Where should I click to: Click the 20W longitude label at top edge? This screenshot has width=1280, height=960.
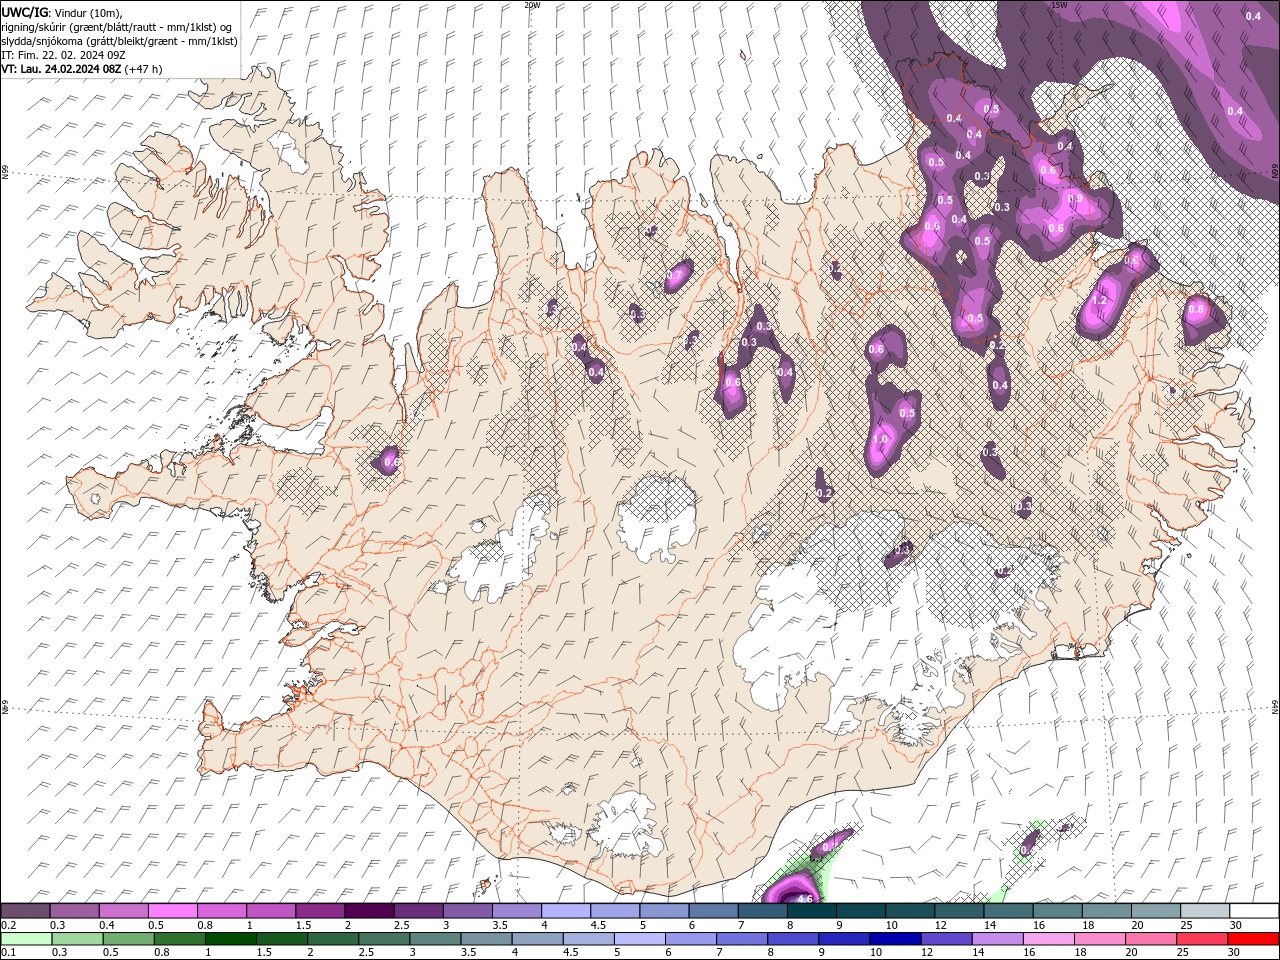532,5
